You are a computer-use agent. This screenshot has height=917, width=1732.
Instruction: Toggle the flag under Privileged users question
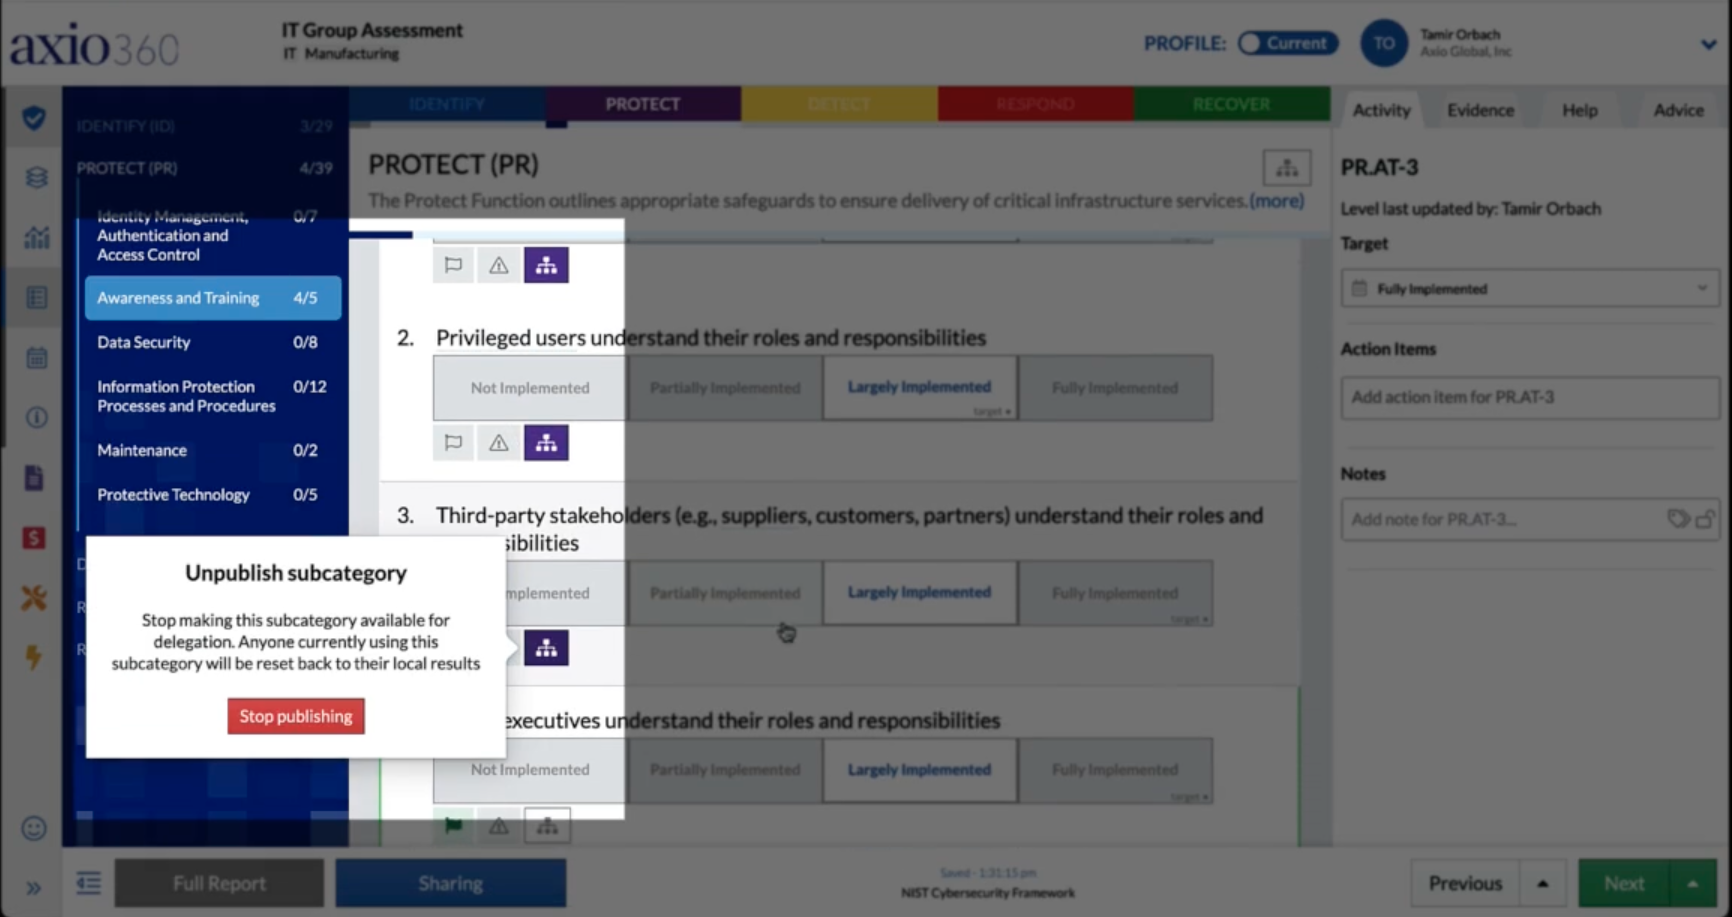click(453, 443)
